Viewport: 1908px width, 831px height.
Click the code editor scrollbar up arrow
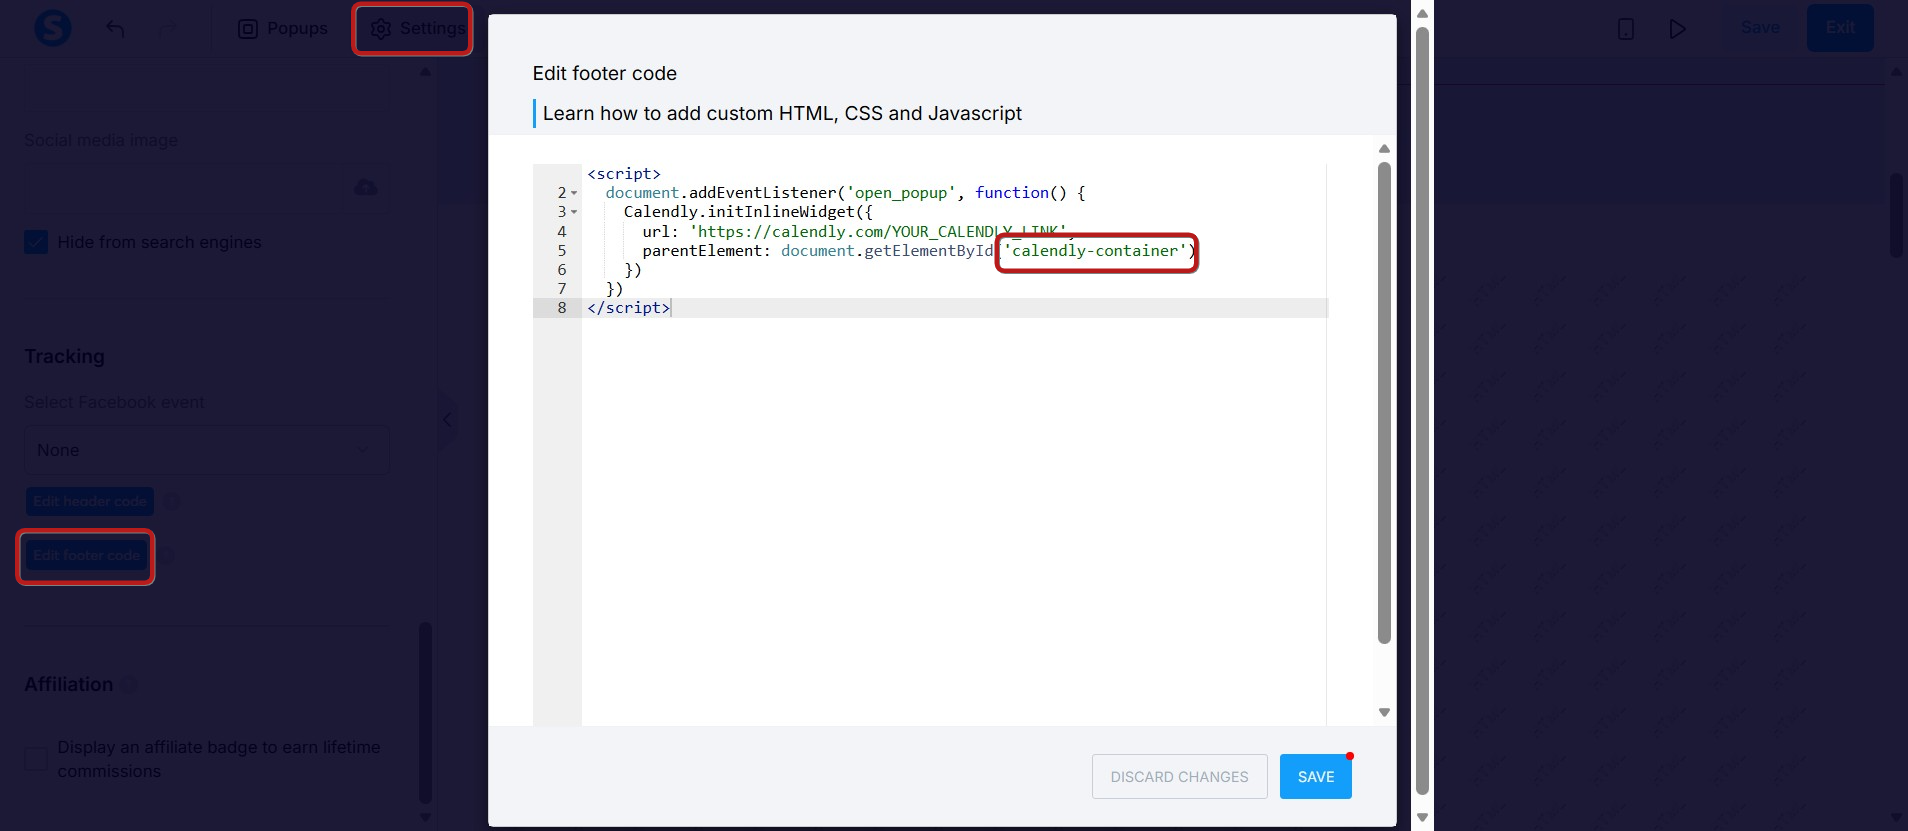click(x=1384, y=149)
